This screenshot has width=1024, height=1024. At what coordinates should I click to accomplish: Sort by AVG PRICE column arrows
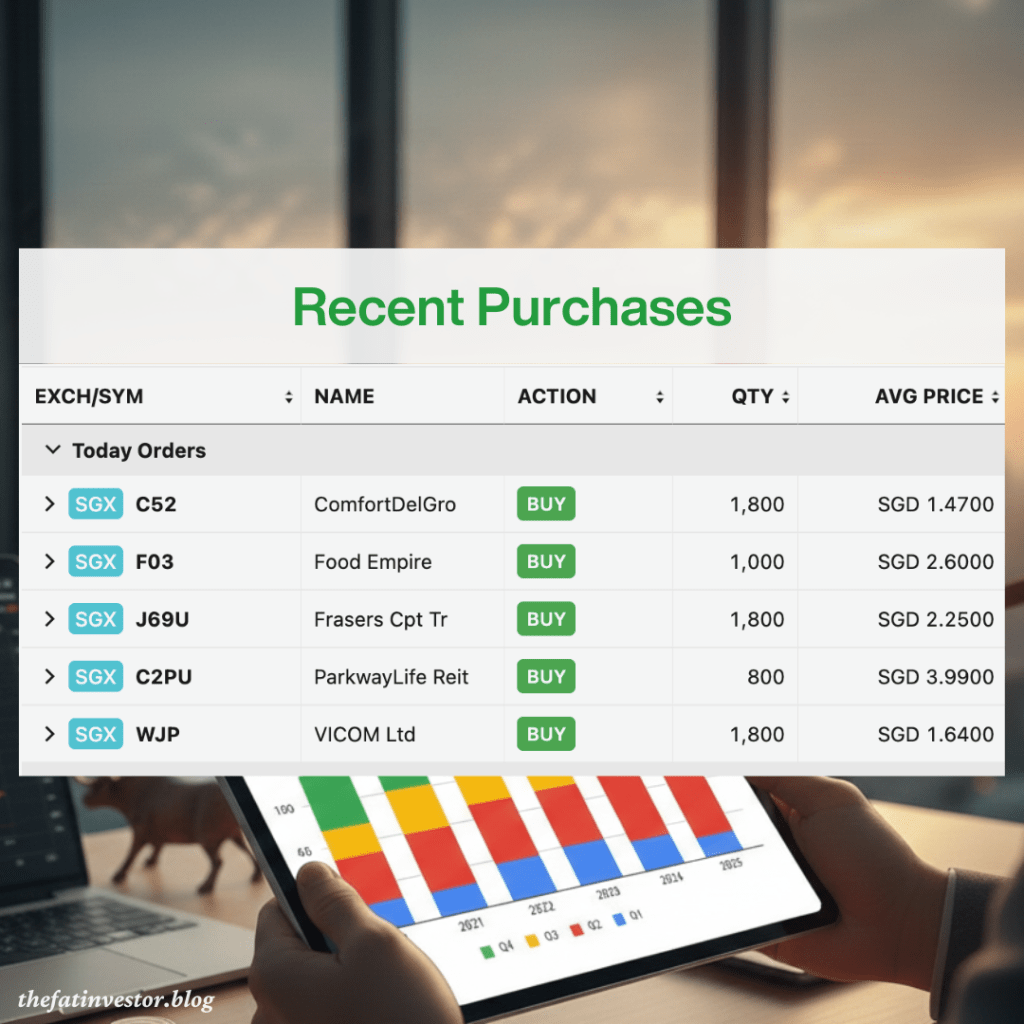tap(995, 397)
